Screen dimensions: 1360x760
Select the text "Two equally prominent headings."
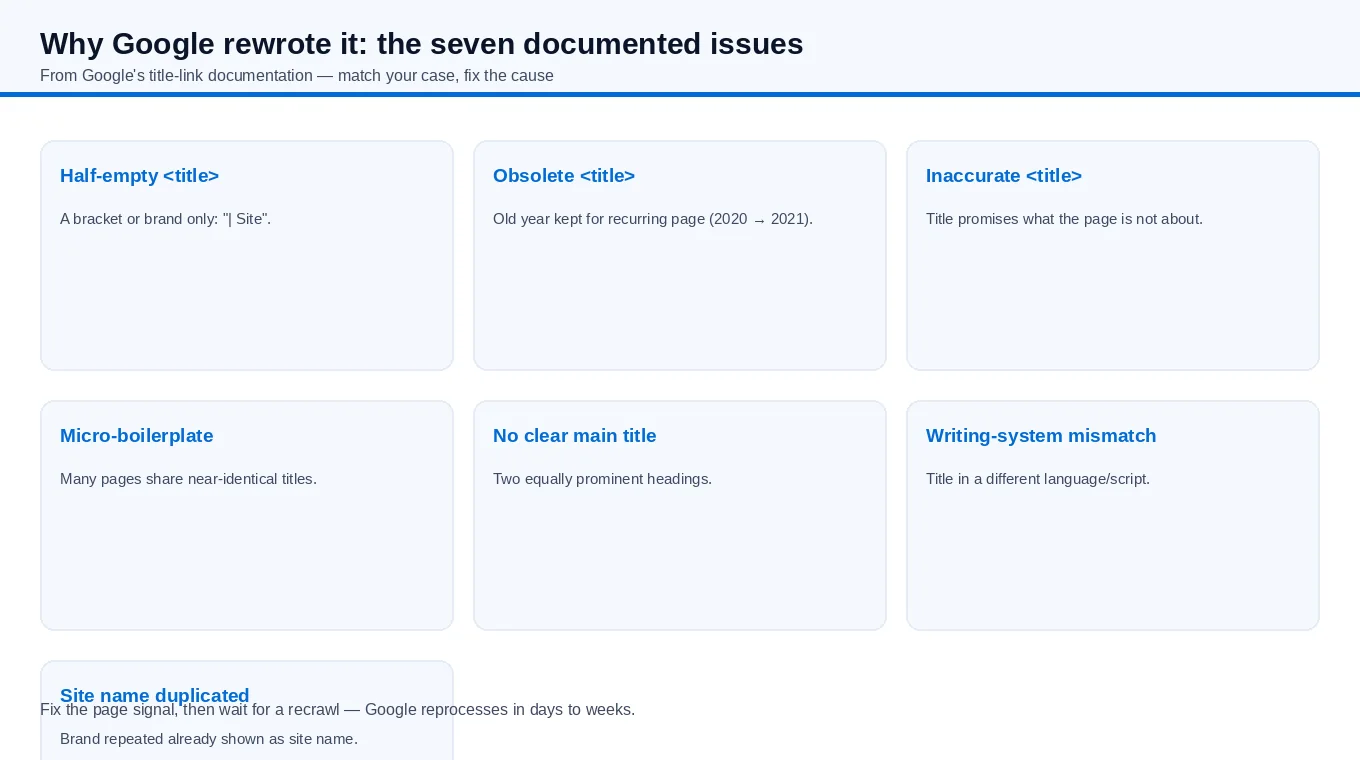pos(602,479)
